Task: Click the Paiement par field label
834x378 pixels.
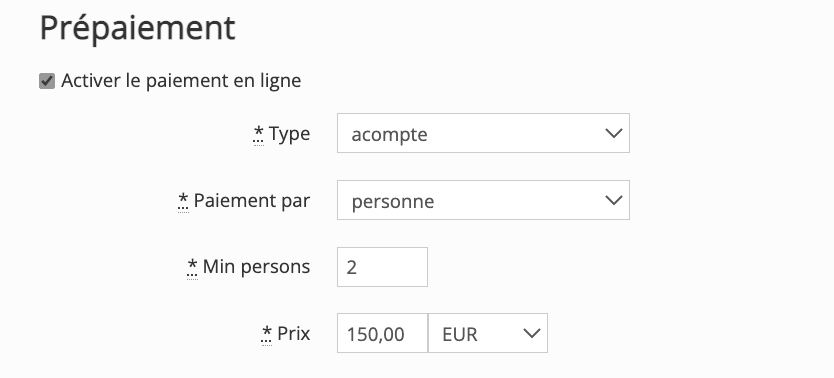Action: 252,200
